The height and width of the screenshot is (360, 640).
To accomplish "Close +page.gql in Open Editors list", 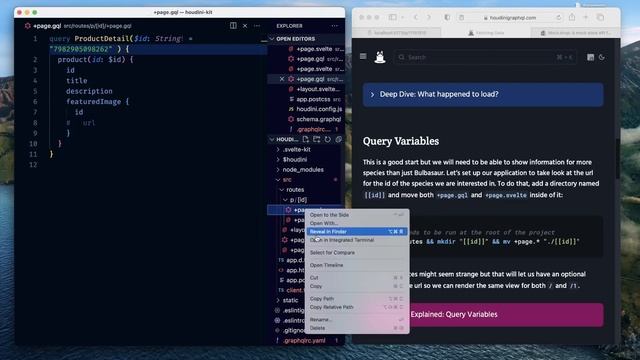I will tap(282, 79).
